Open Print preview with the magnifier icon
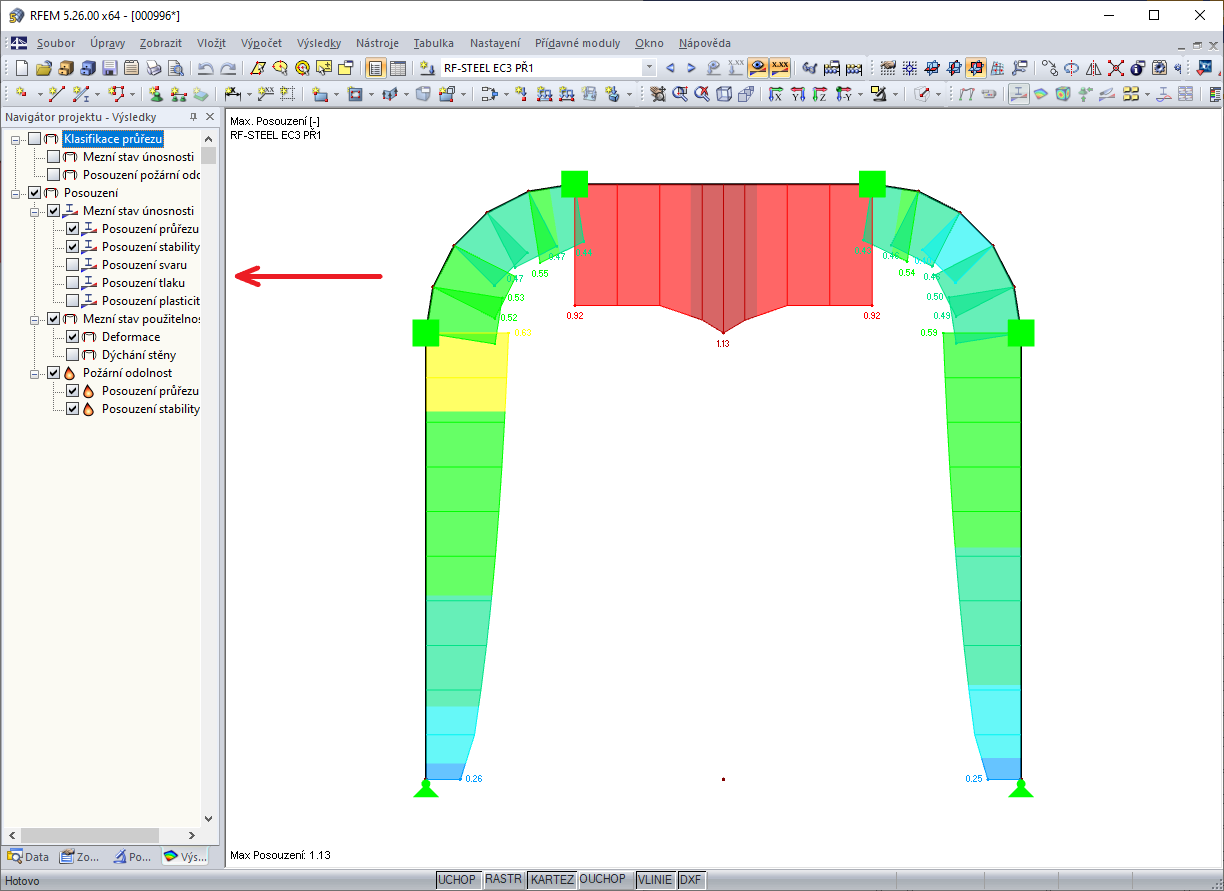 click(x=175, y=68)
